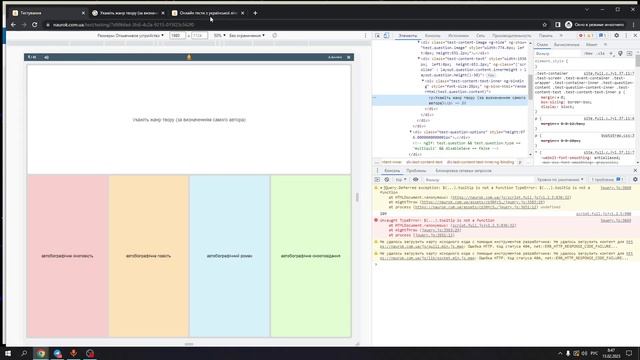The height and width of the screenshot is (360, 640).
Task: Edit the device width input field
Action: point(177,36)
